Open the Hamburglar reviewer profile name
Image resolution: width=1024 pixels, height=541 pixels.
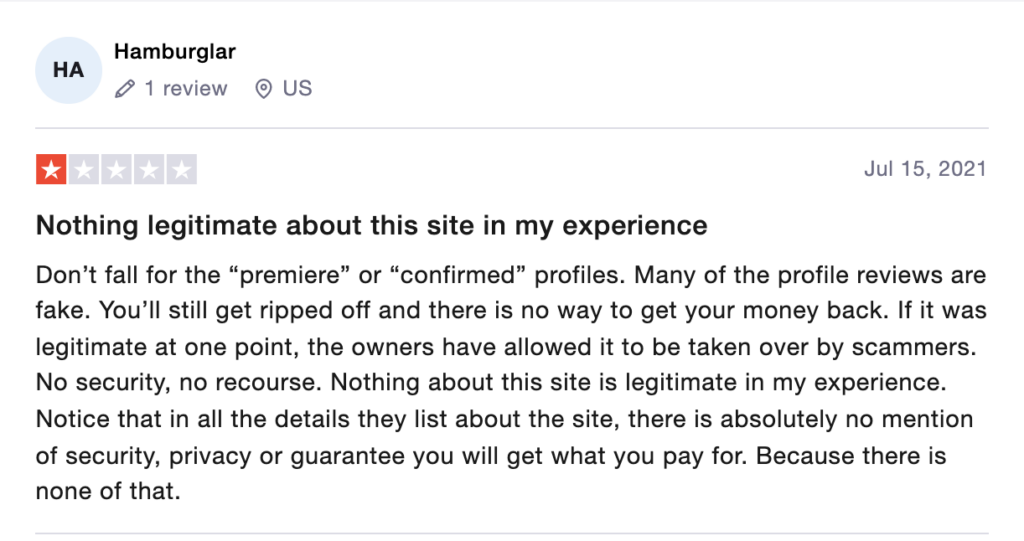tap(174, 51)
